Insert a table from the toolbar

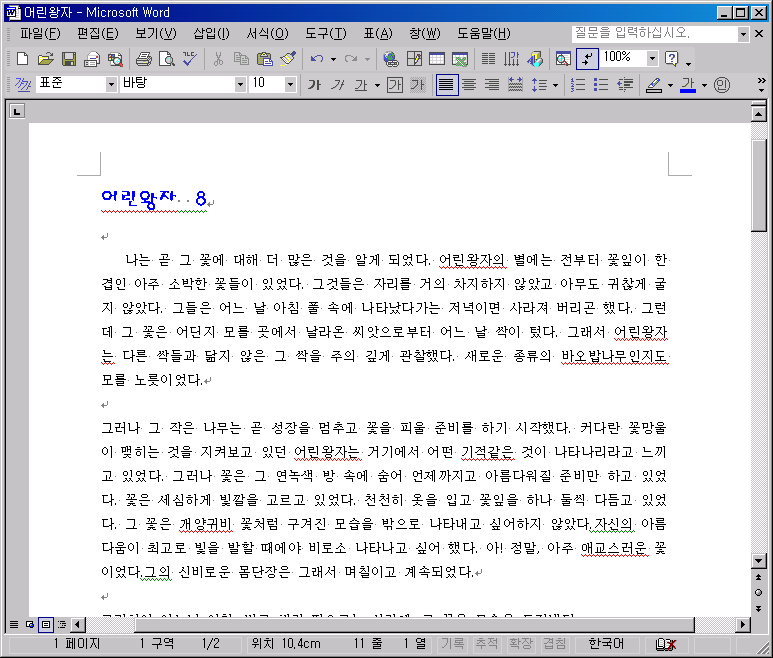point(437,59)
